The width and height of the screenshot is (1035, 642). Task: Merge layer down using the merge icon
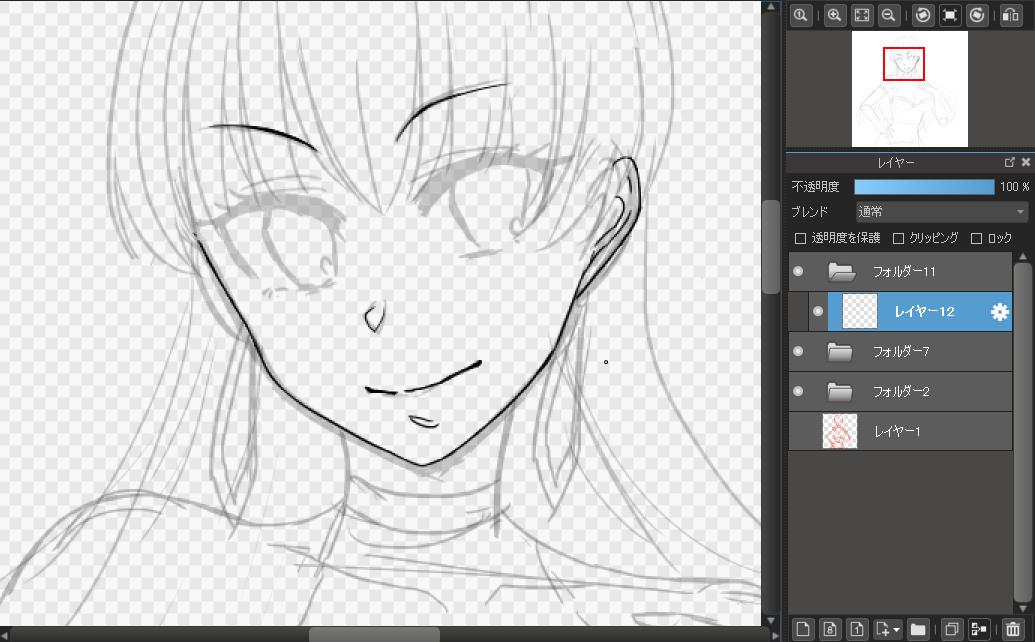(980, 629)
